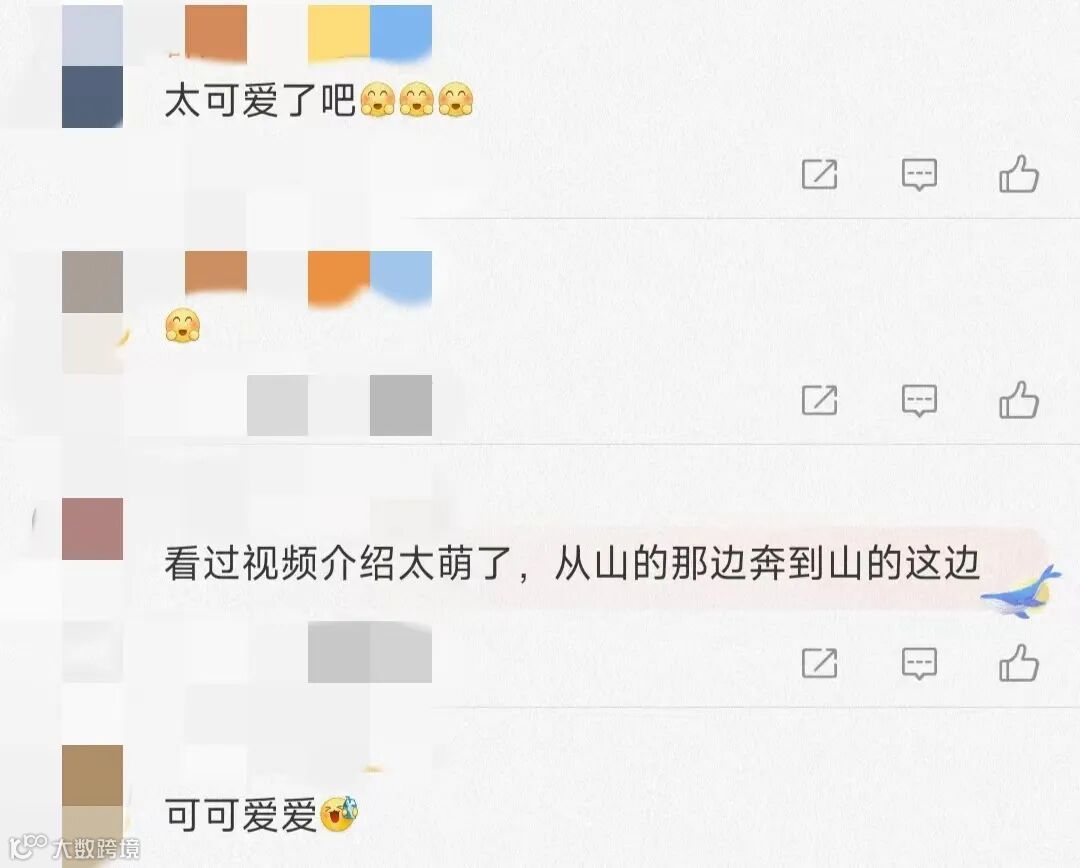1080x868 pixels.
Task: Reply to the "太可爱了吧" comment
Action: tap(920, 174)
